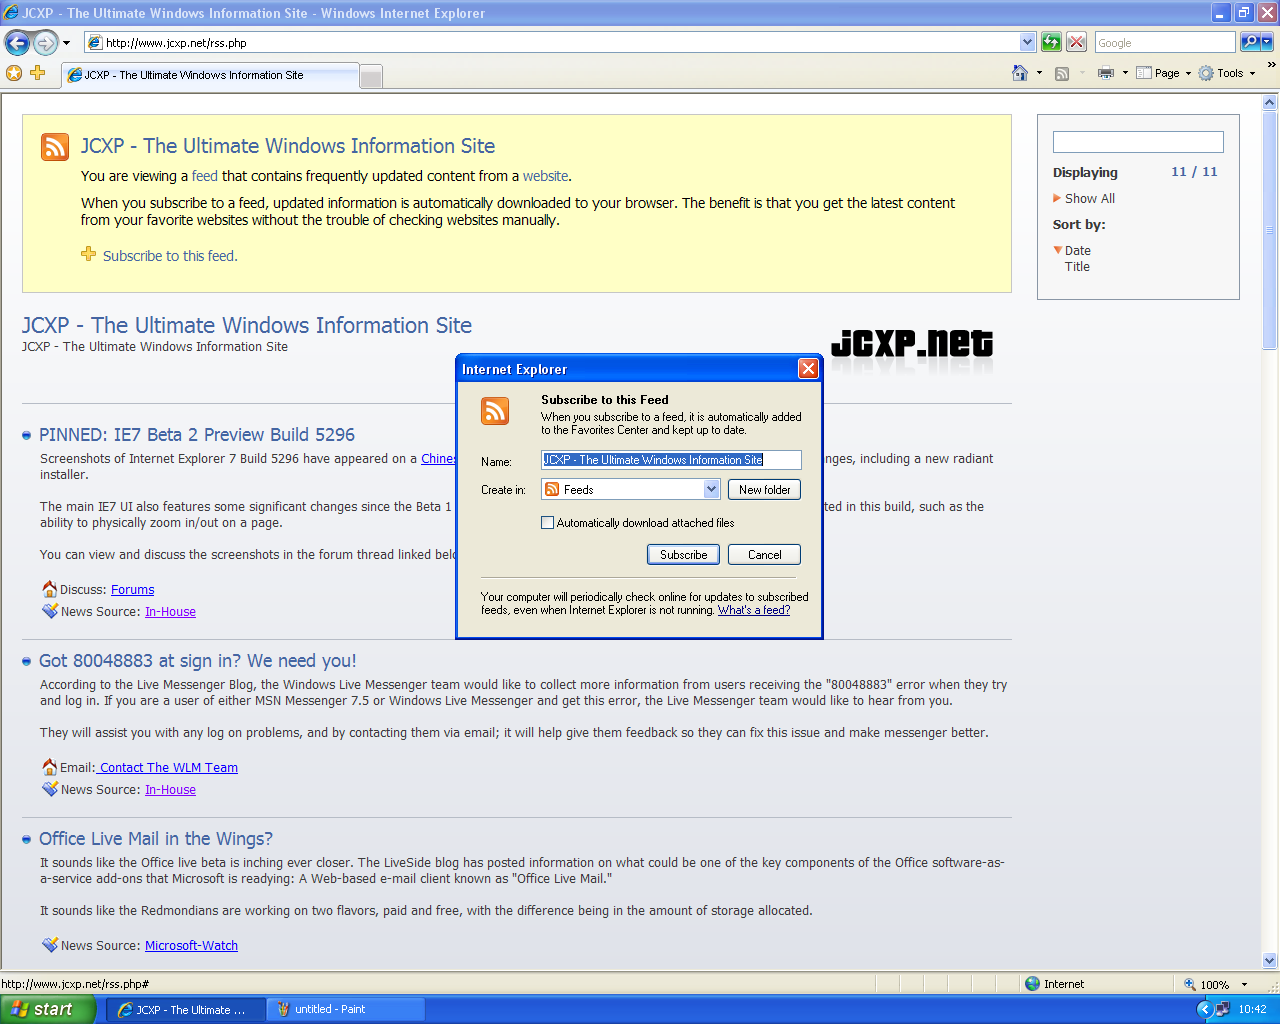Open the Windows Start menu
1280x1024 pixels.
(x=48, y=1010)
